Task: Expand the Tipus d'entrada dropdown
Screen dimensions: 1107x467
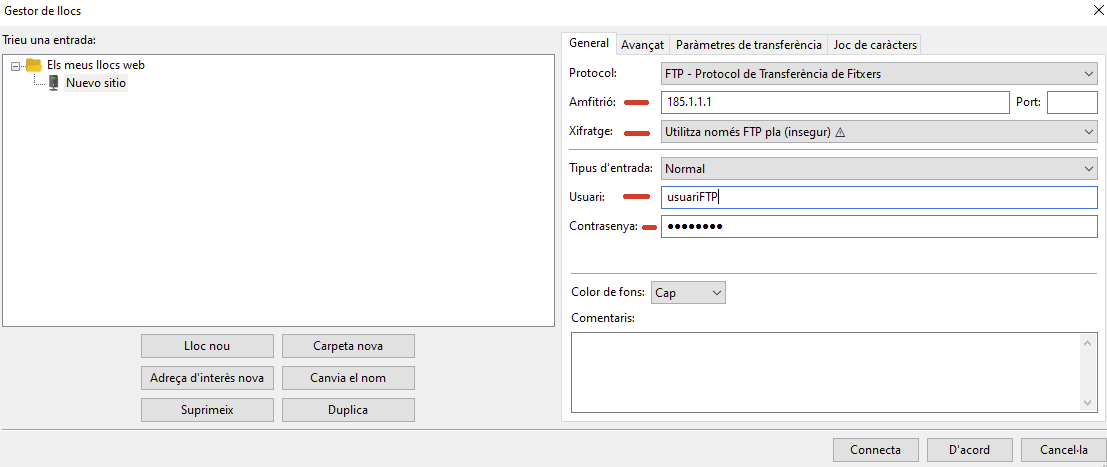Action: tap(879, 169)
